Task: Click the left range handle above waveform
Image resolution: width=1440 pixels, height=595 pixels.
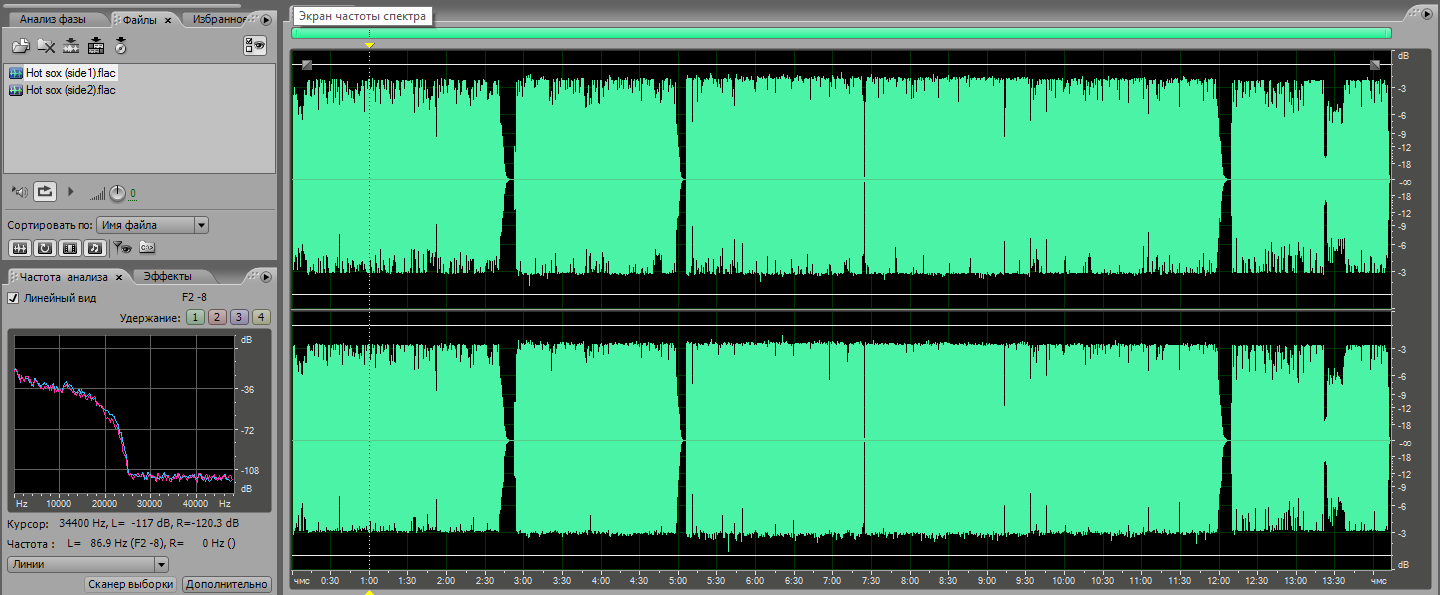Action: 307,65
